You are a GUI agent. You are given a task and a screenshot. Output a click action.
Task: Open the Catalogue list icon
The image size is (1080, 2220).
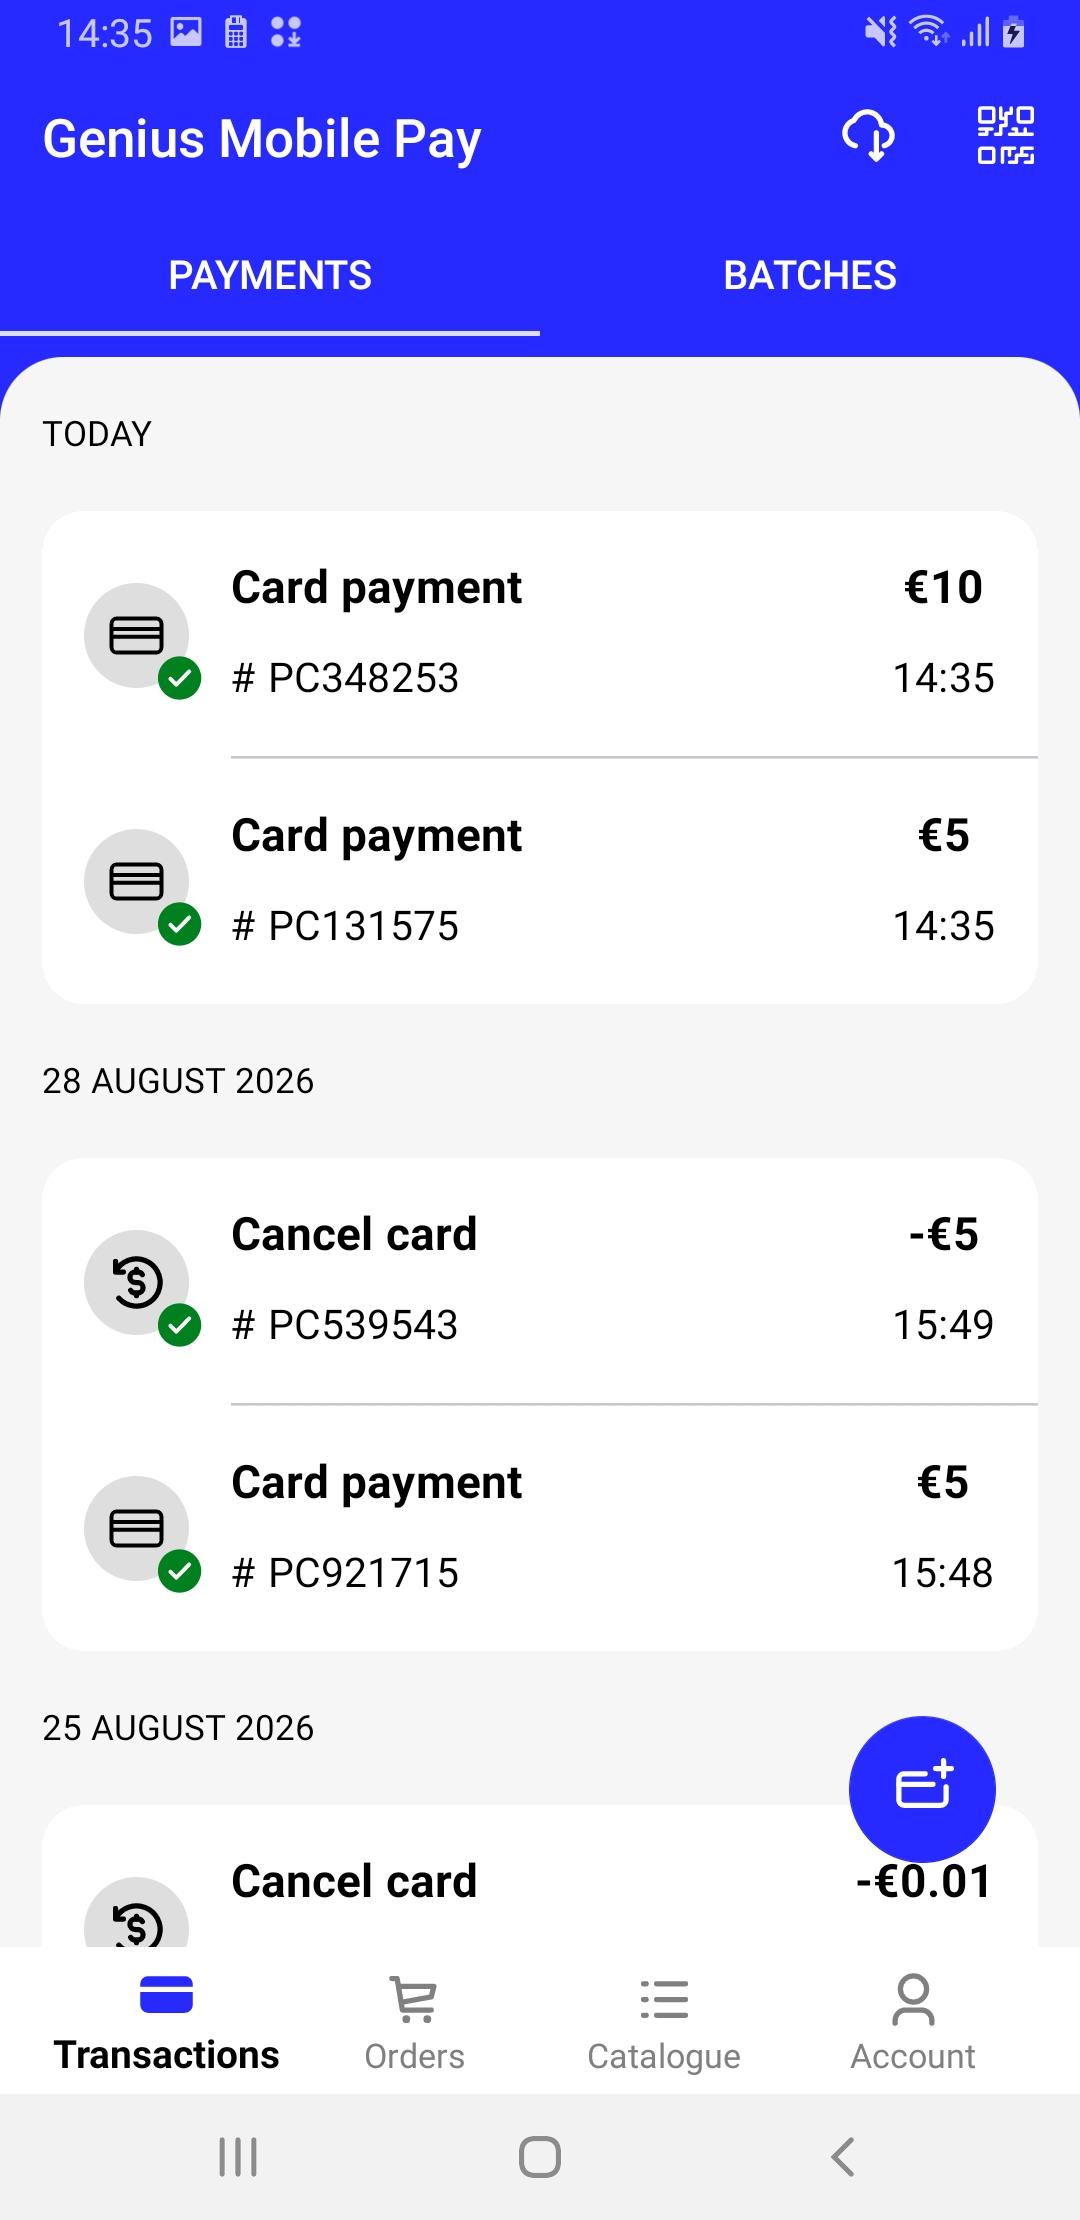click(664, 1999)
